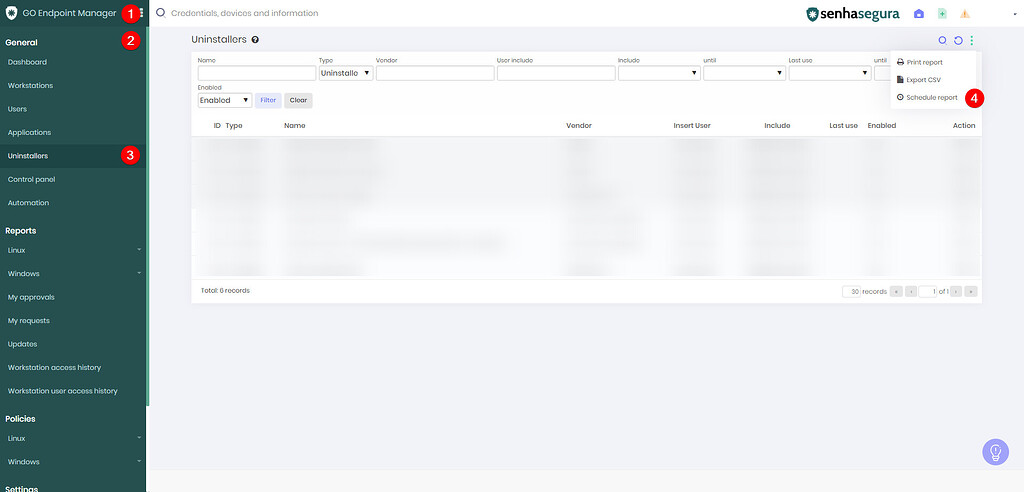1024x492 pixels.
Task: Click the records-per-page field showing 30
Action: [852, 291]
